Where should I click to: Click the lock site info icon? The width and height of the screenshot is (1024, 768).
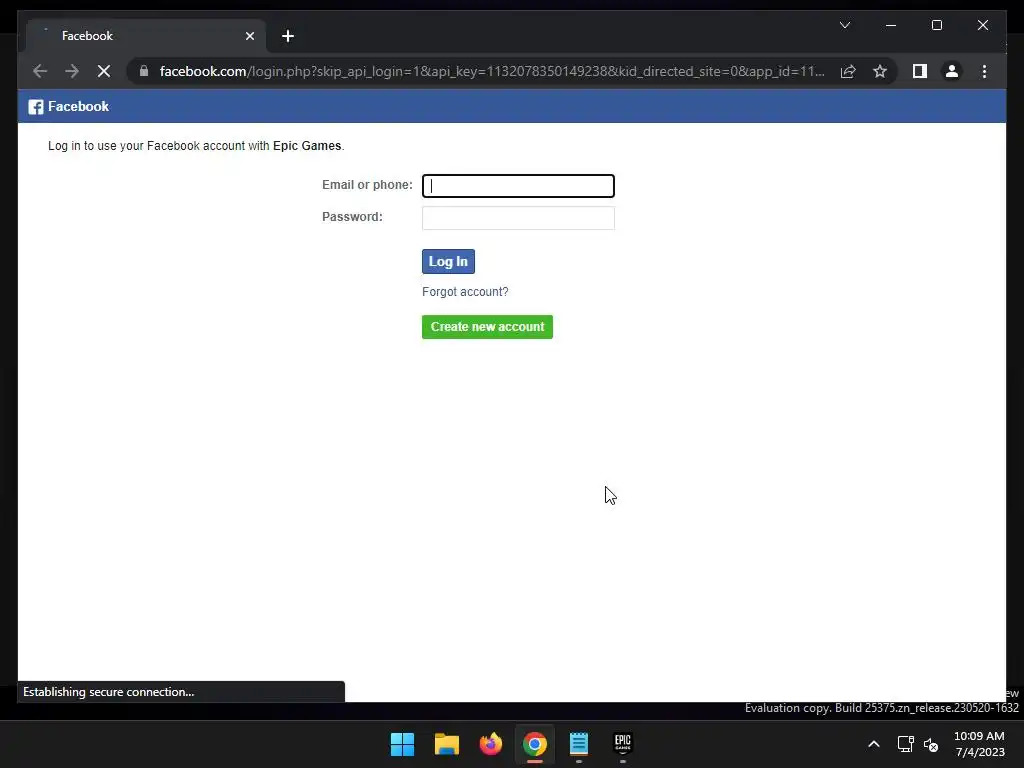click(x=144, y=71)
